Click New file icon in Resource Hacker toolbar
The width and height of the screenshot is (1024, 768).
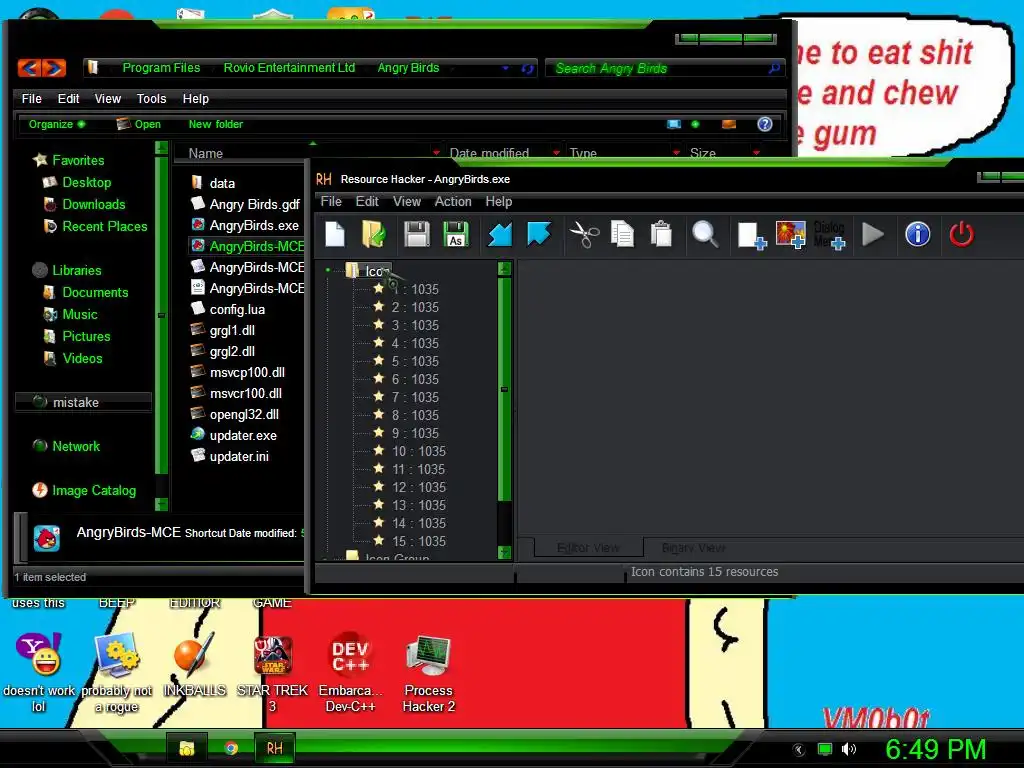pyautogui.click(x=335, y=234)
